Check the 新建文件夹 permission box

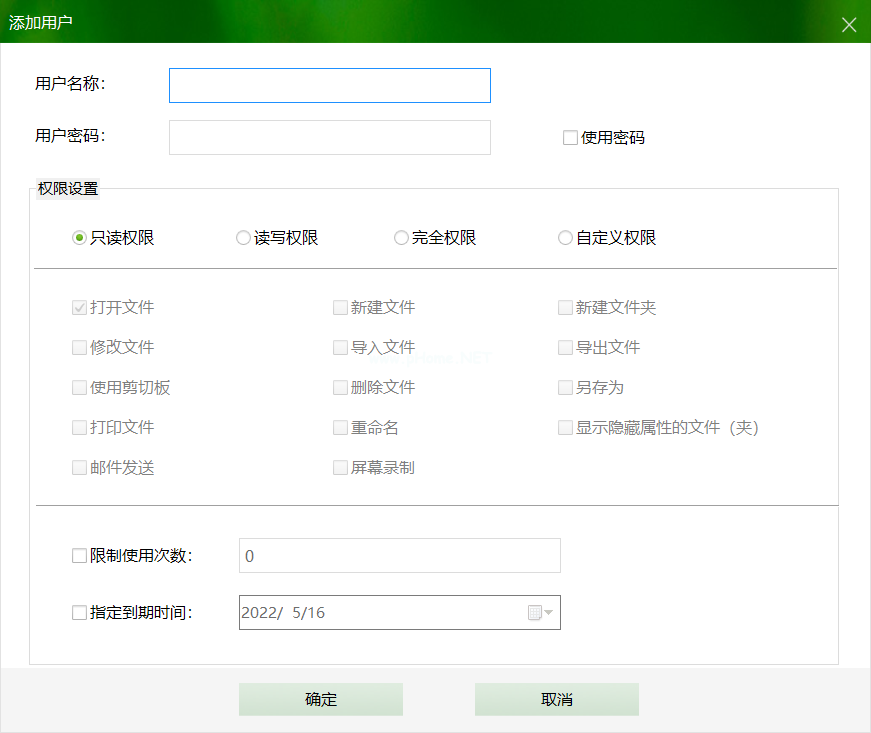pyautogui.click(x=566, y=308)
